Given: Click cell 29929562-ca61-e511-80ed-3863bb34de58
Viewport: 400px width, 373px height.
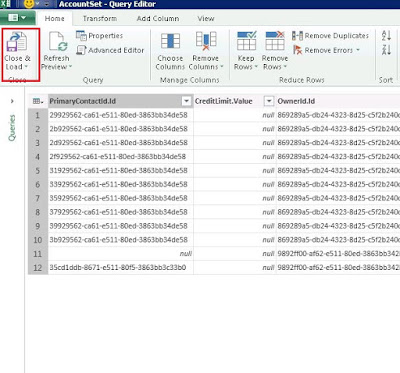Looking at the screenshot, I should 121,115.
